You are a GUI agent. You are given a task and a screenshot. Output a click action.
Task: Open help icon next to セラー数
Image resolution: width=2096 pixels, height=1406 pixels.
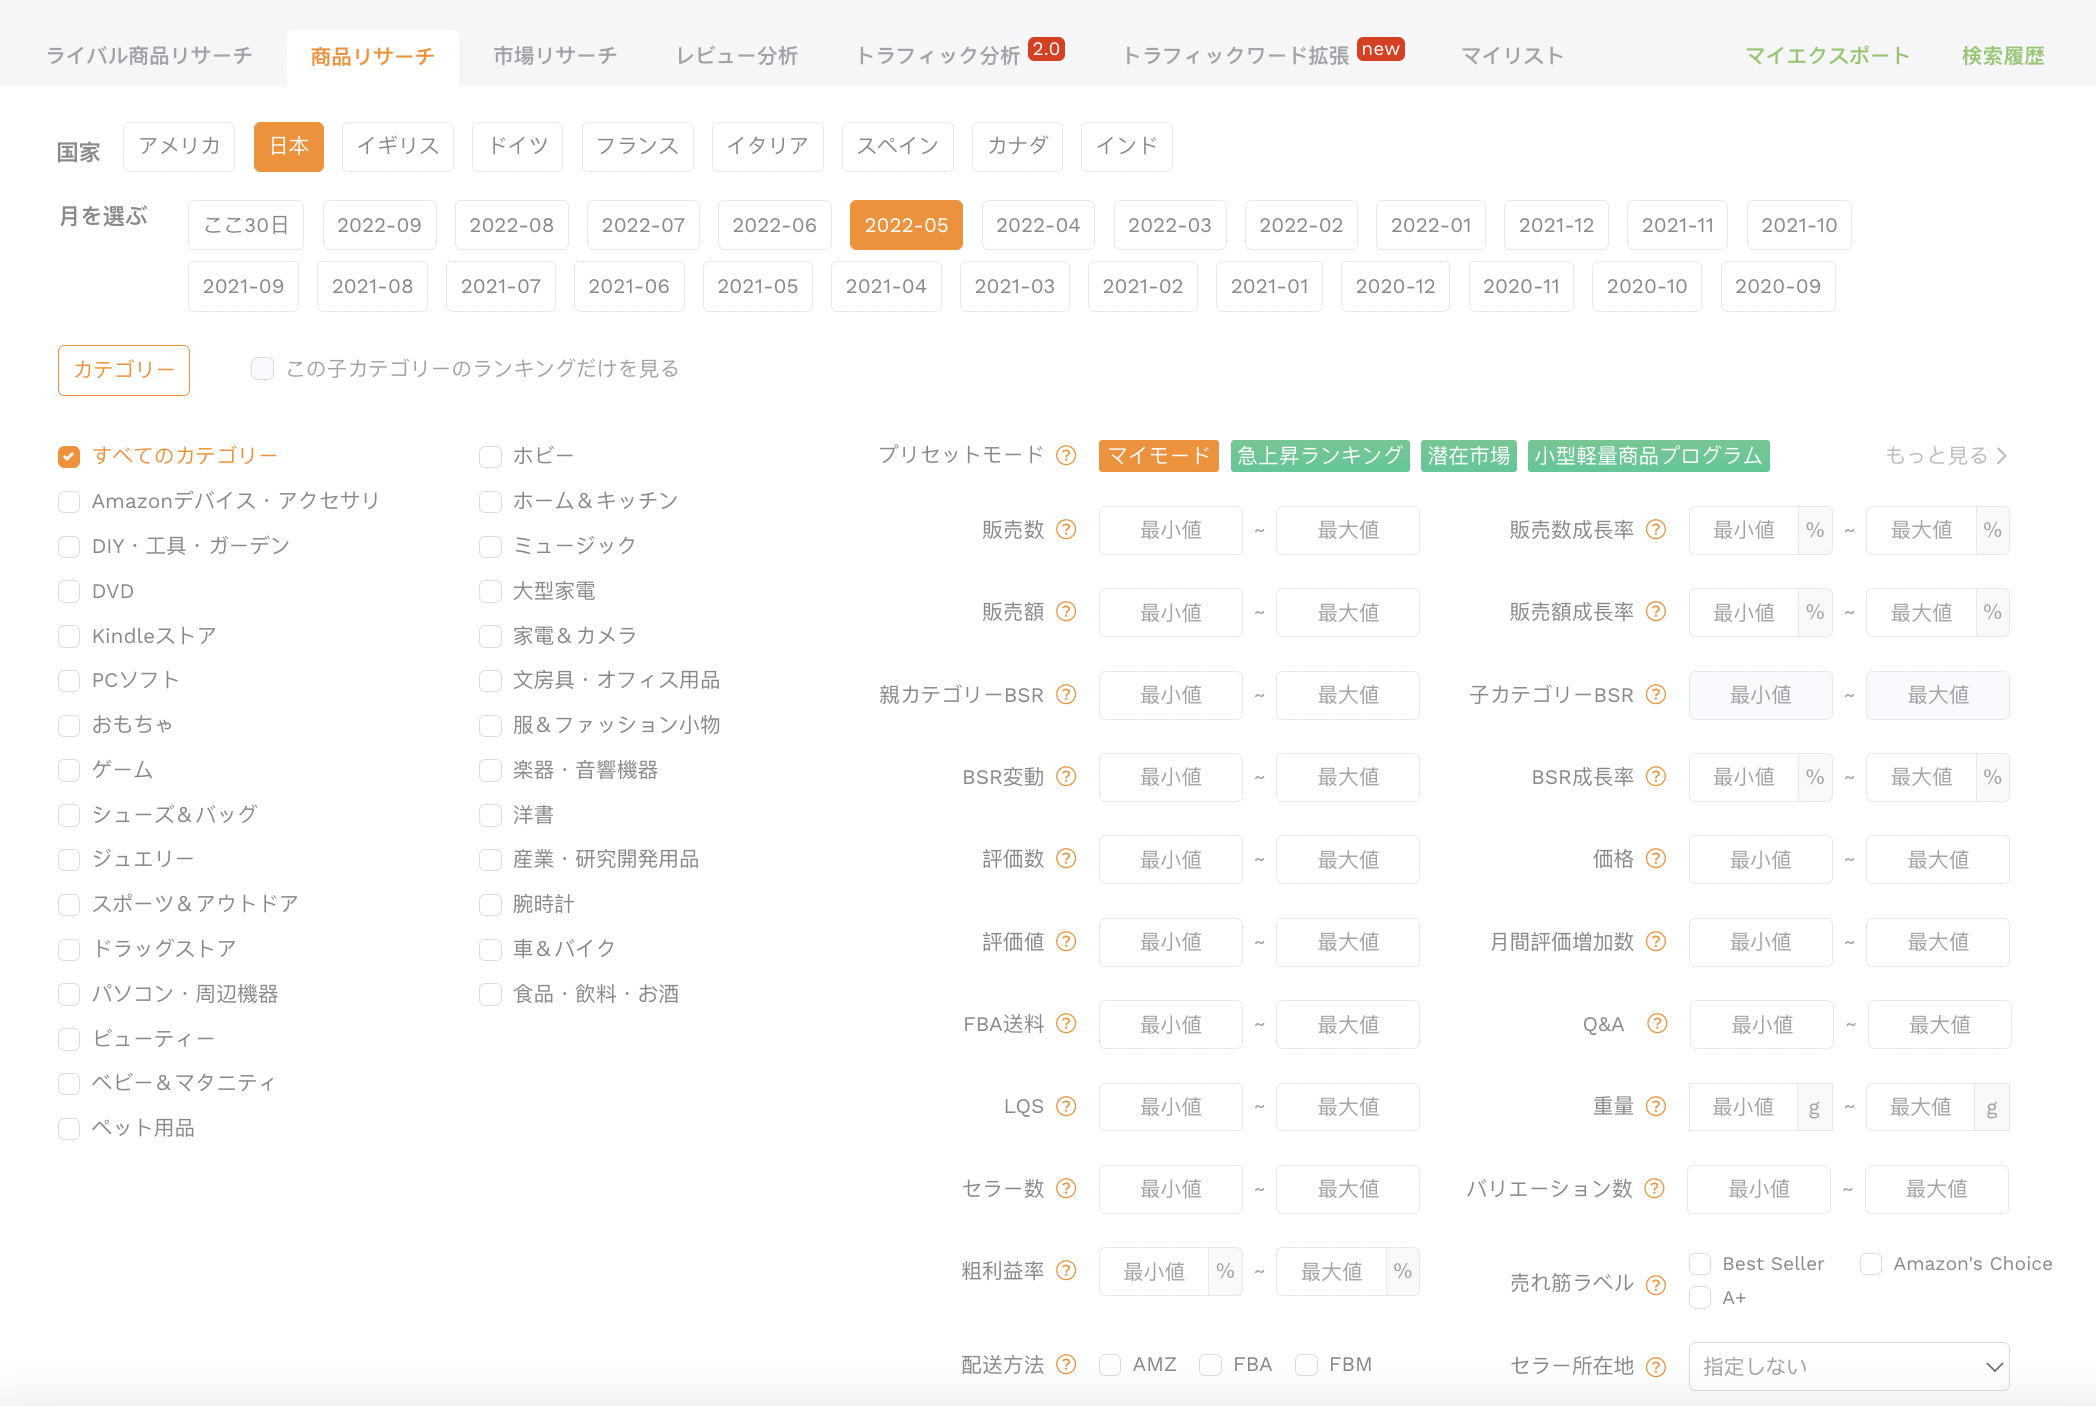click(1066, 1188)
